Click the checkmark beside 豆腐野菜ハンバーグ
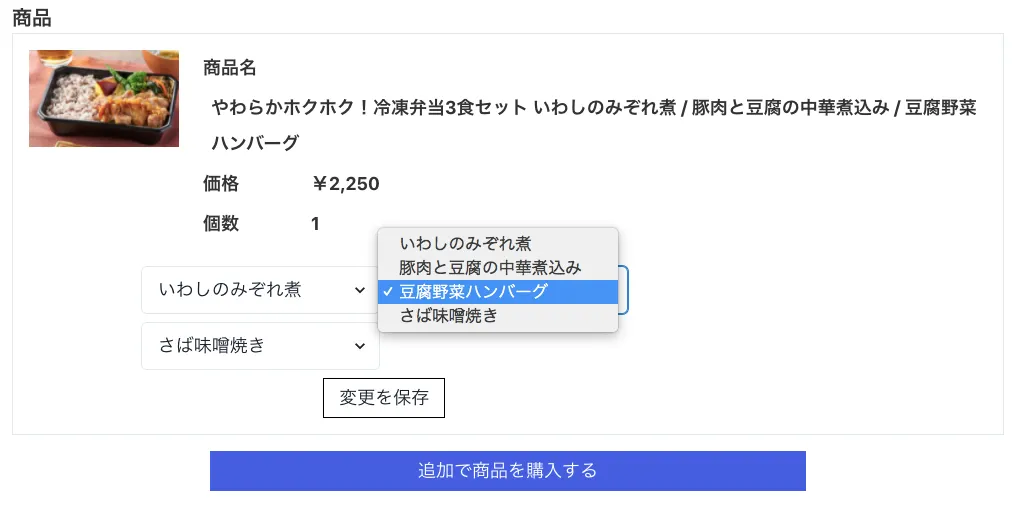Screen dimensions: 1026x506 pos(386,292)
